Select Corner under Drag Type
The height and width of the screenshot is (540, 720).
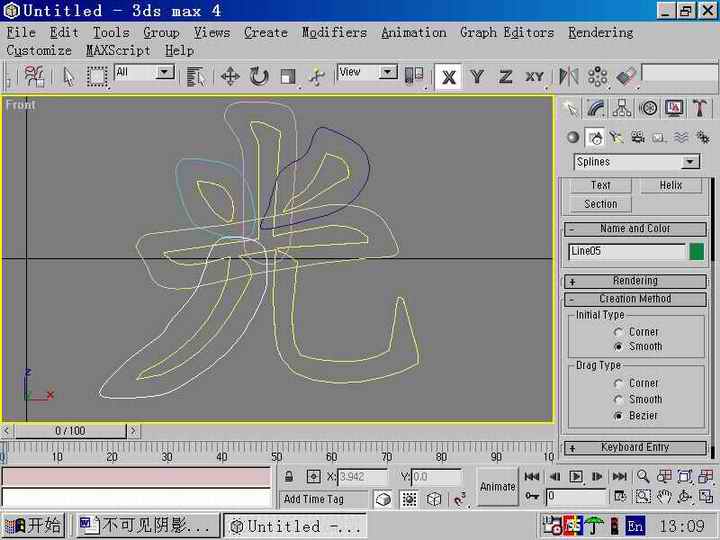[620, 383]
